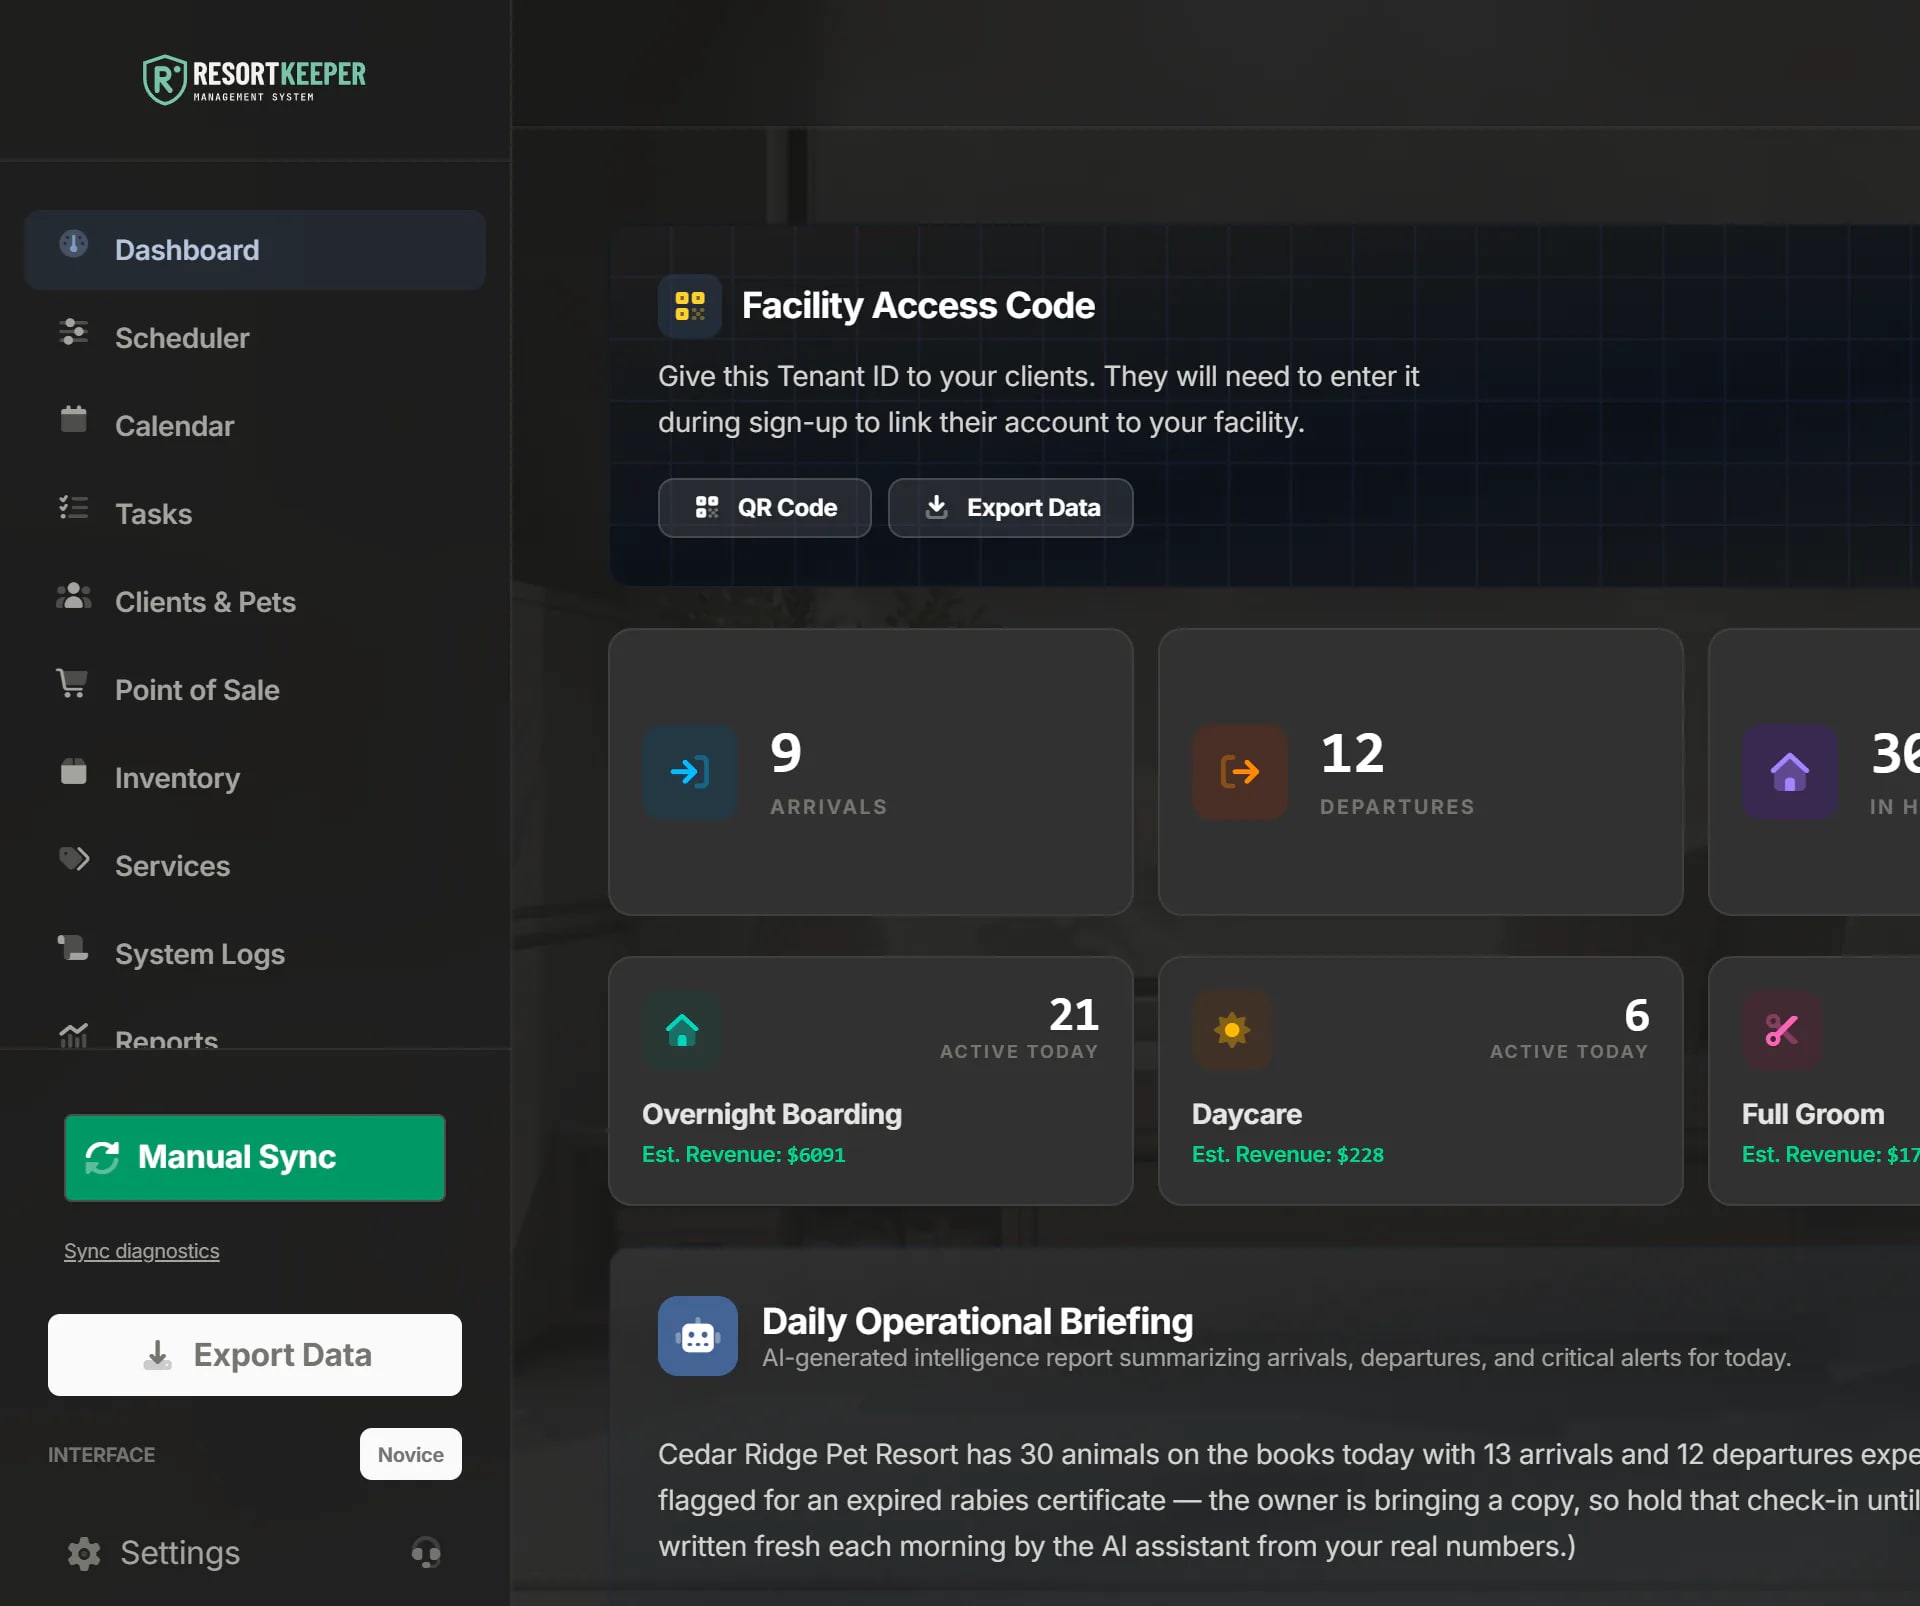The width and height of the screenshot is (1920, 1606).
Task: Click the pink Full Groom scissors icon
Action: pos(1782,1030)
